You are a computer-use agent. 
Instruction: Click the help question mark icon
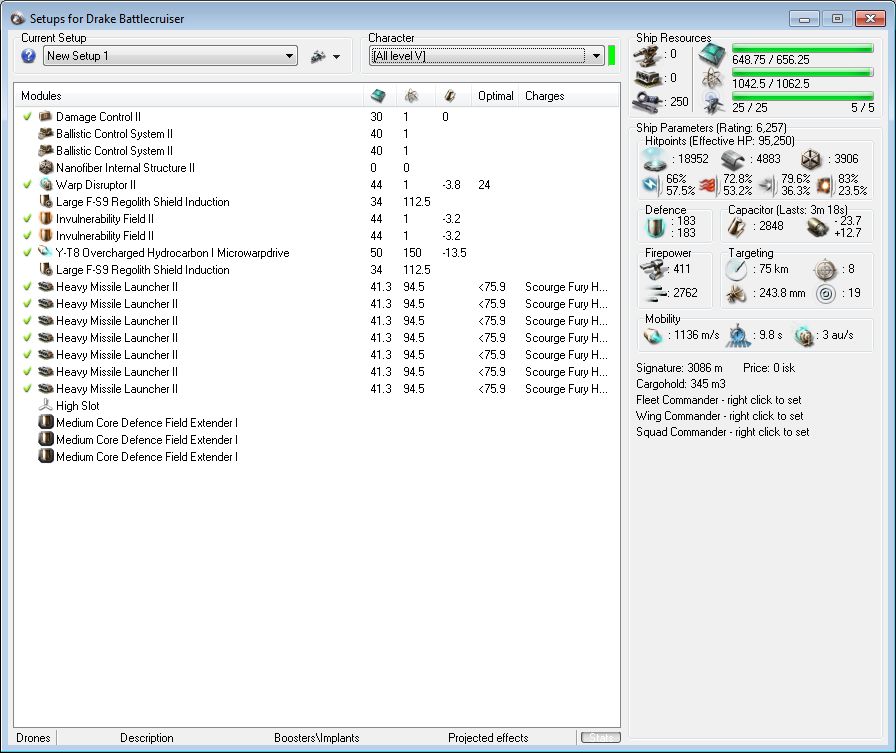tap(28, 56)
